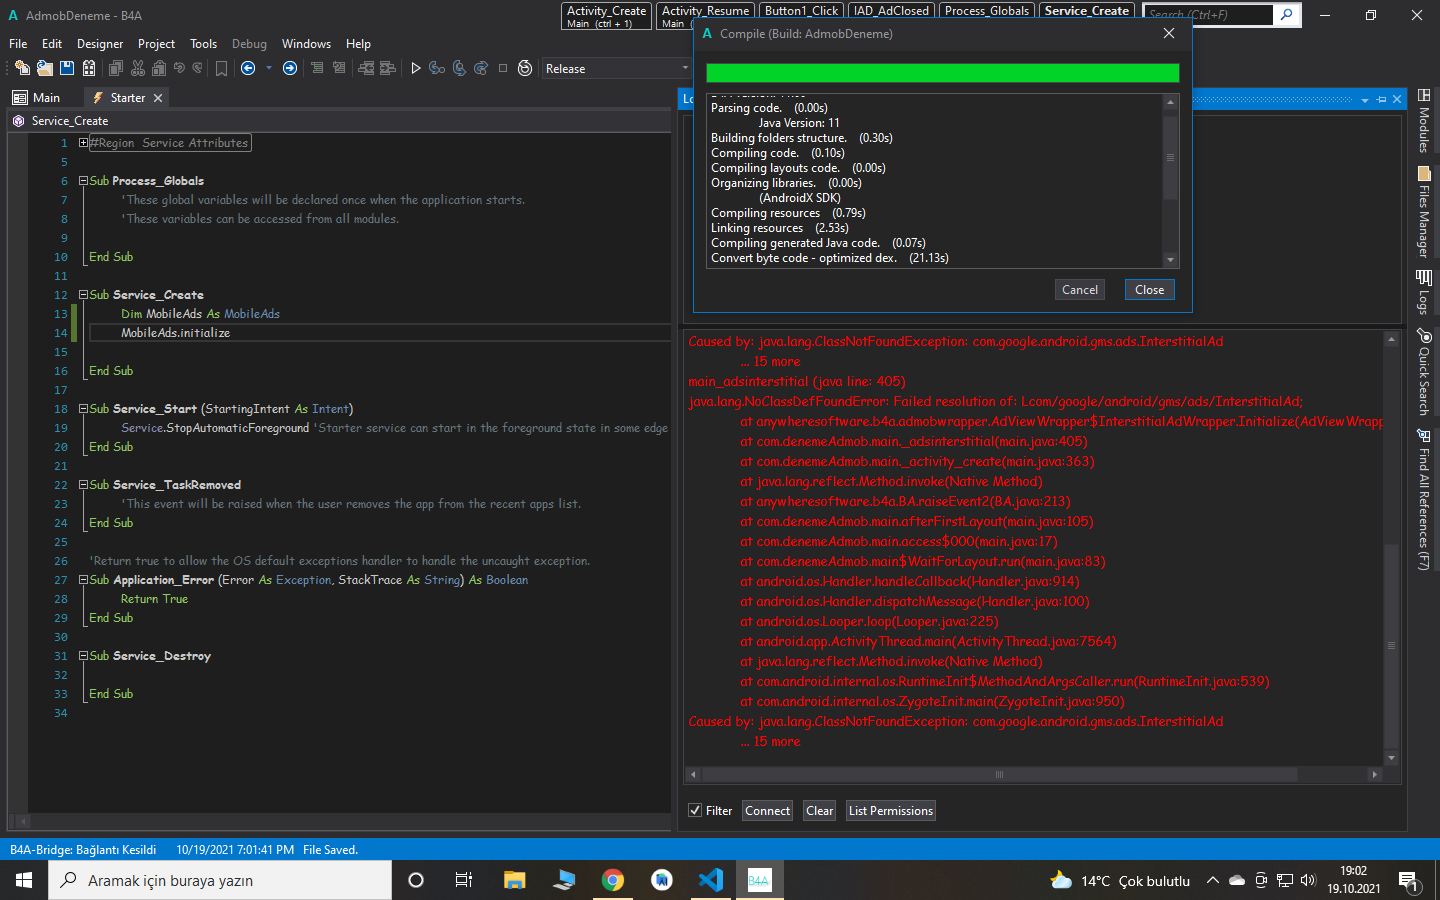Click the Stop square icon
Viewport: 1440px width, 900px height.
[503, 68]
